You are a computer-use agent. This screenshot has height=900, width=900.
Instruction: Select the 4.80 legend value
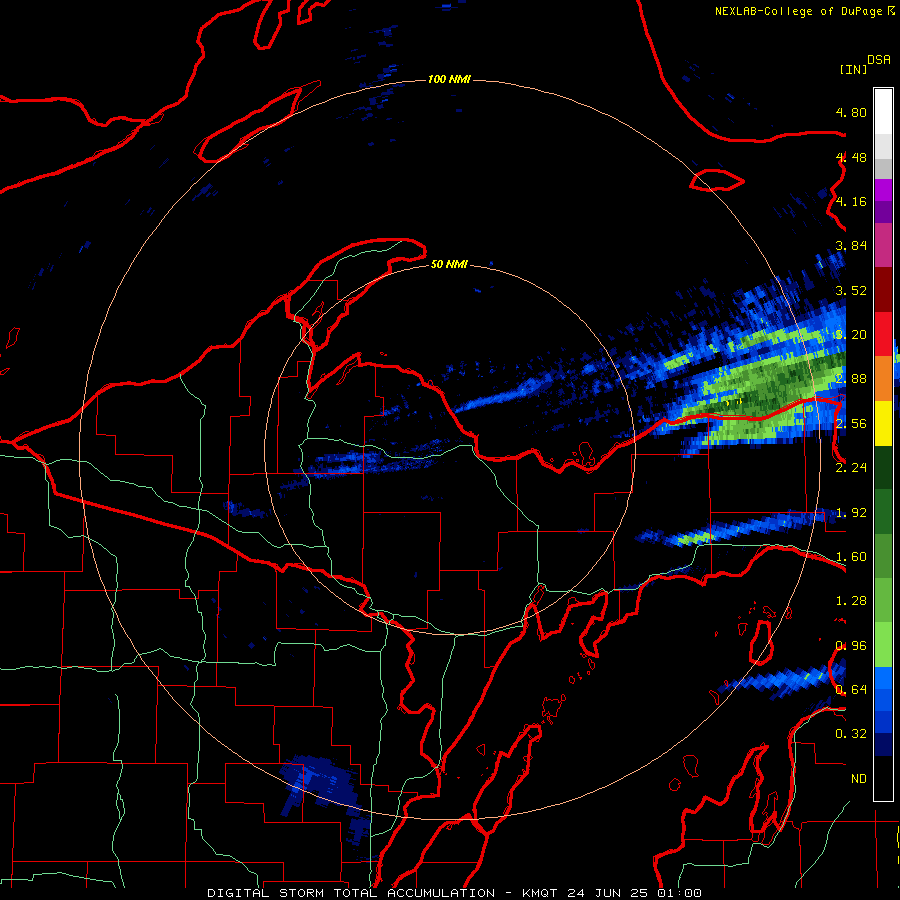pos(851,112)
